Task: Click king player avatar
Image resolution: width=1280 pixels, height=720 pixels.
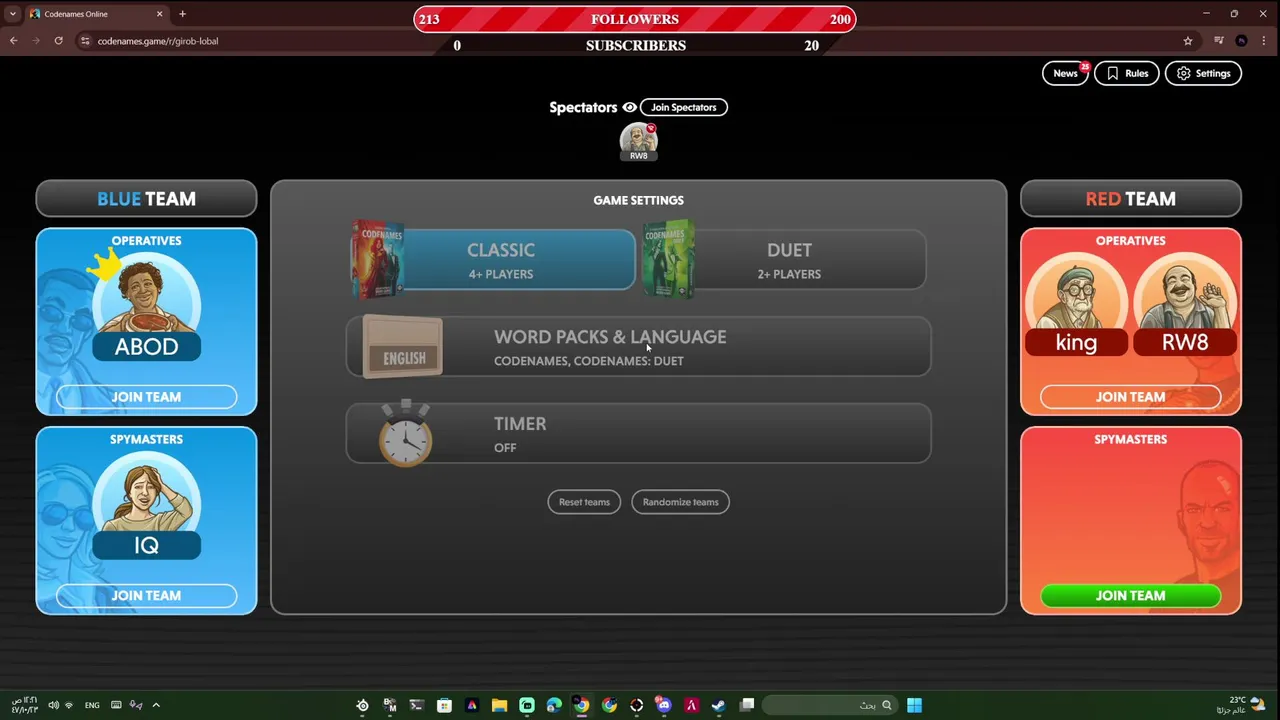Action: [1076, 304]
